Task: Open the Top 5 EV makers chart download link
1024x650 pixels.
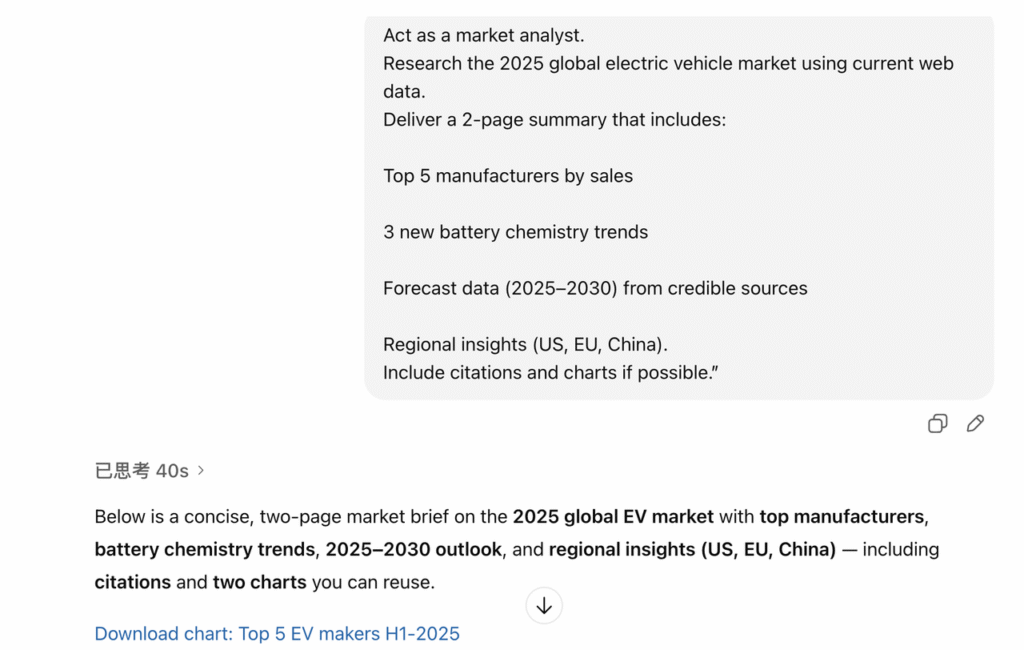Action: click(x=277, y=634)
